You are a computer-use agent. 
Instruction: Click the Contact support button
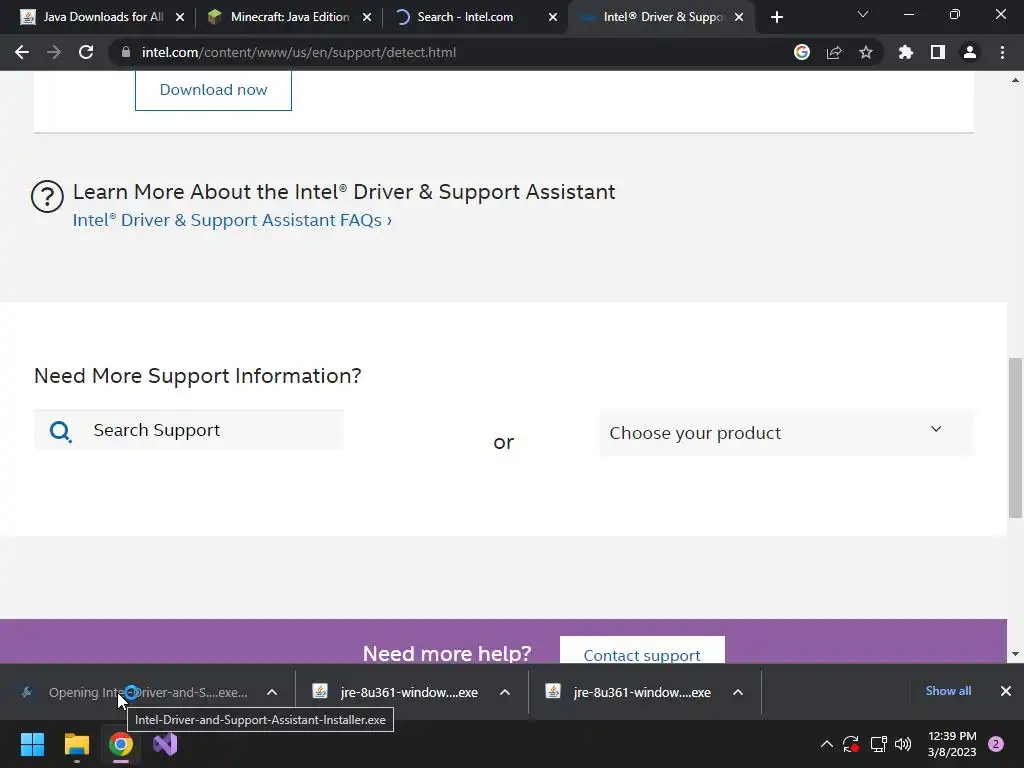point(642,650)
